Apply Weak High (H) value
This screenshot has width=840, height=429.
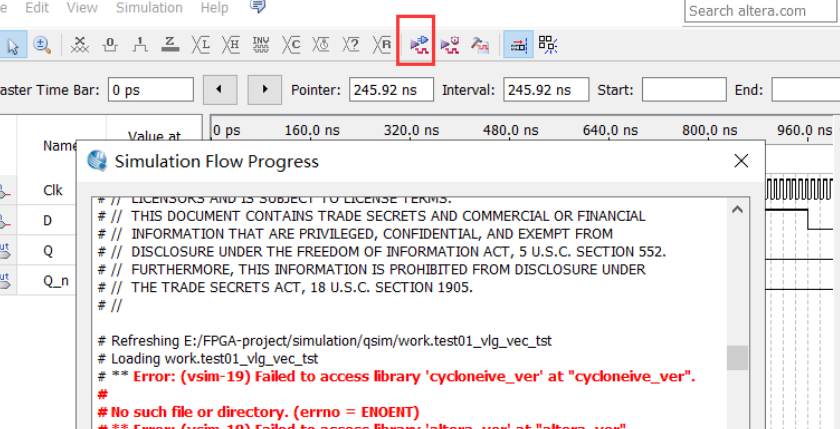[230, 45]
